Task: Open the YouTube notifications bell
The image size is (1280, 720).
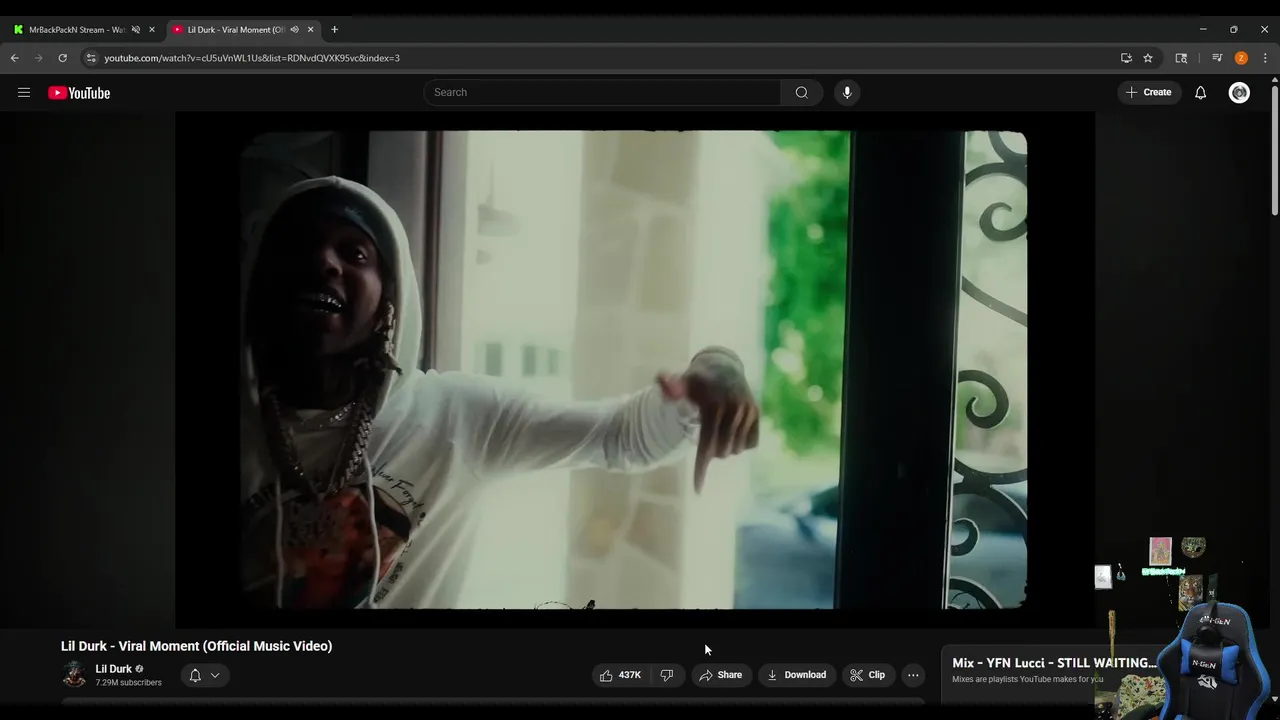Action: click(1200, 92)
